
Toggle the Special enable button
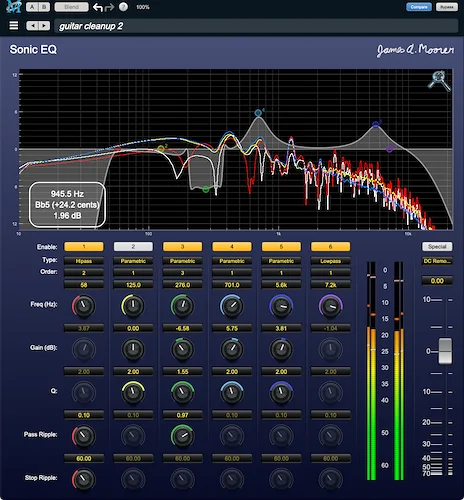point(437,247)
